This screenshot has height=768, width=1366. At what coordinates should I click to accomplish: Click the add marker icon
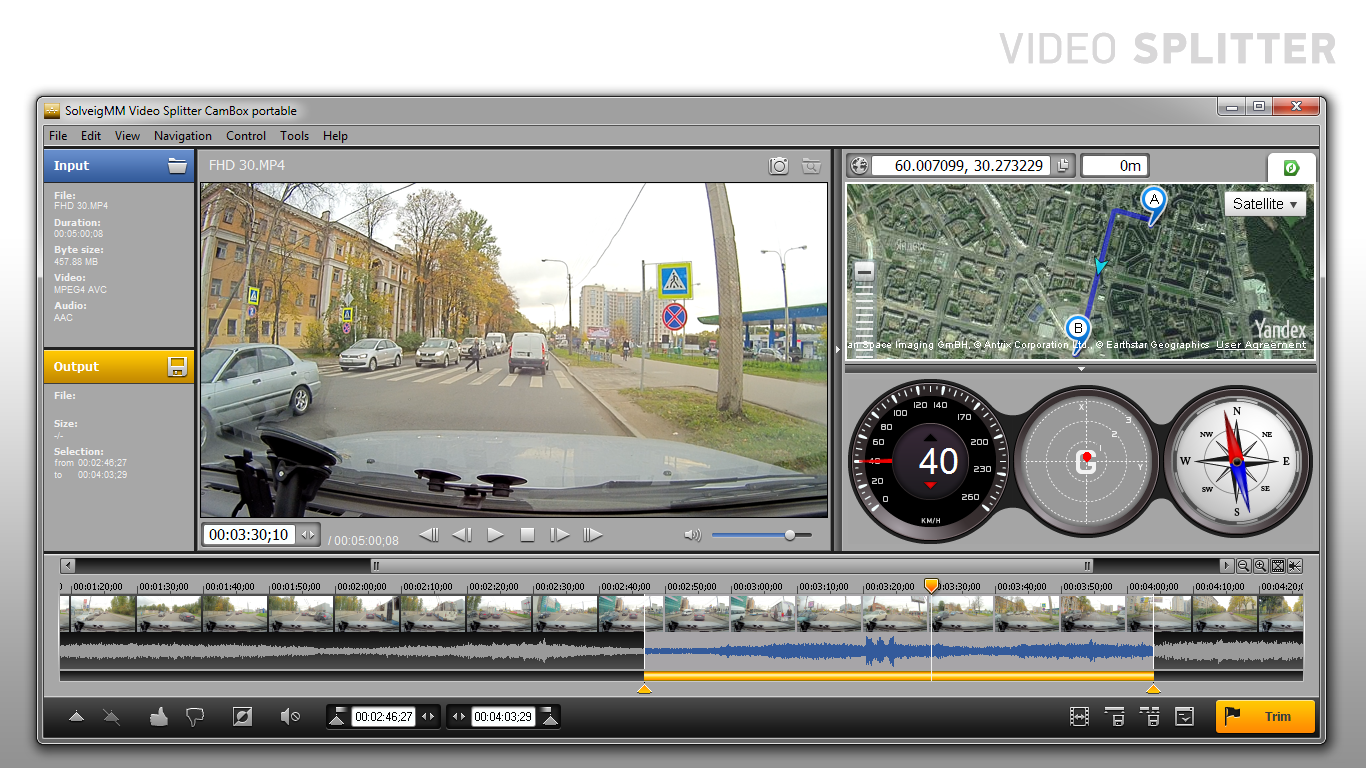point(77,716)
